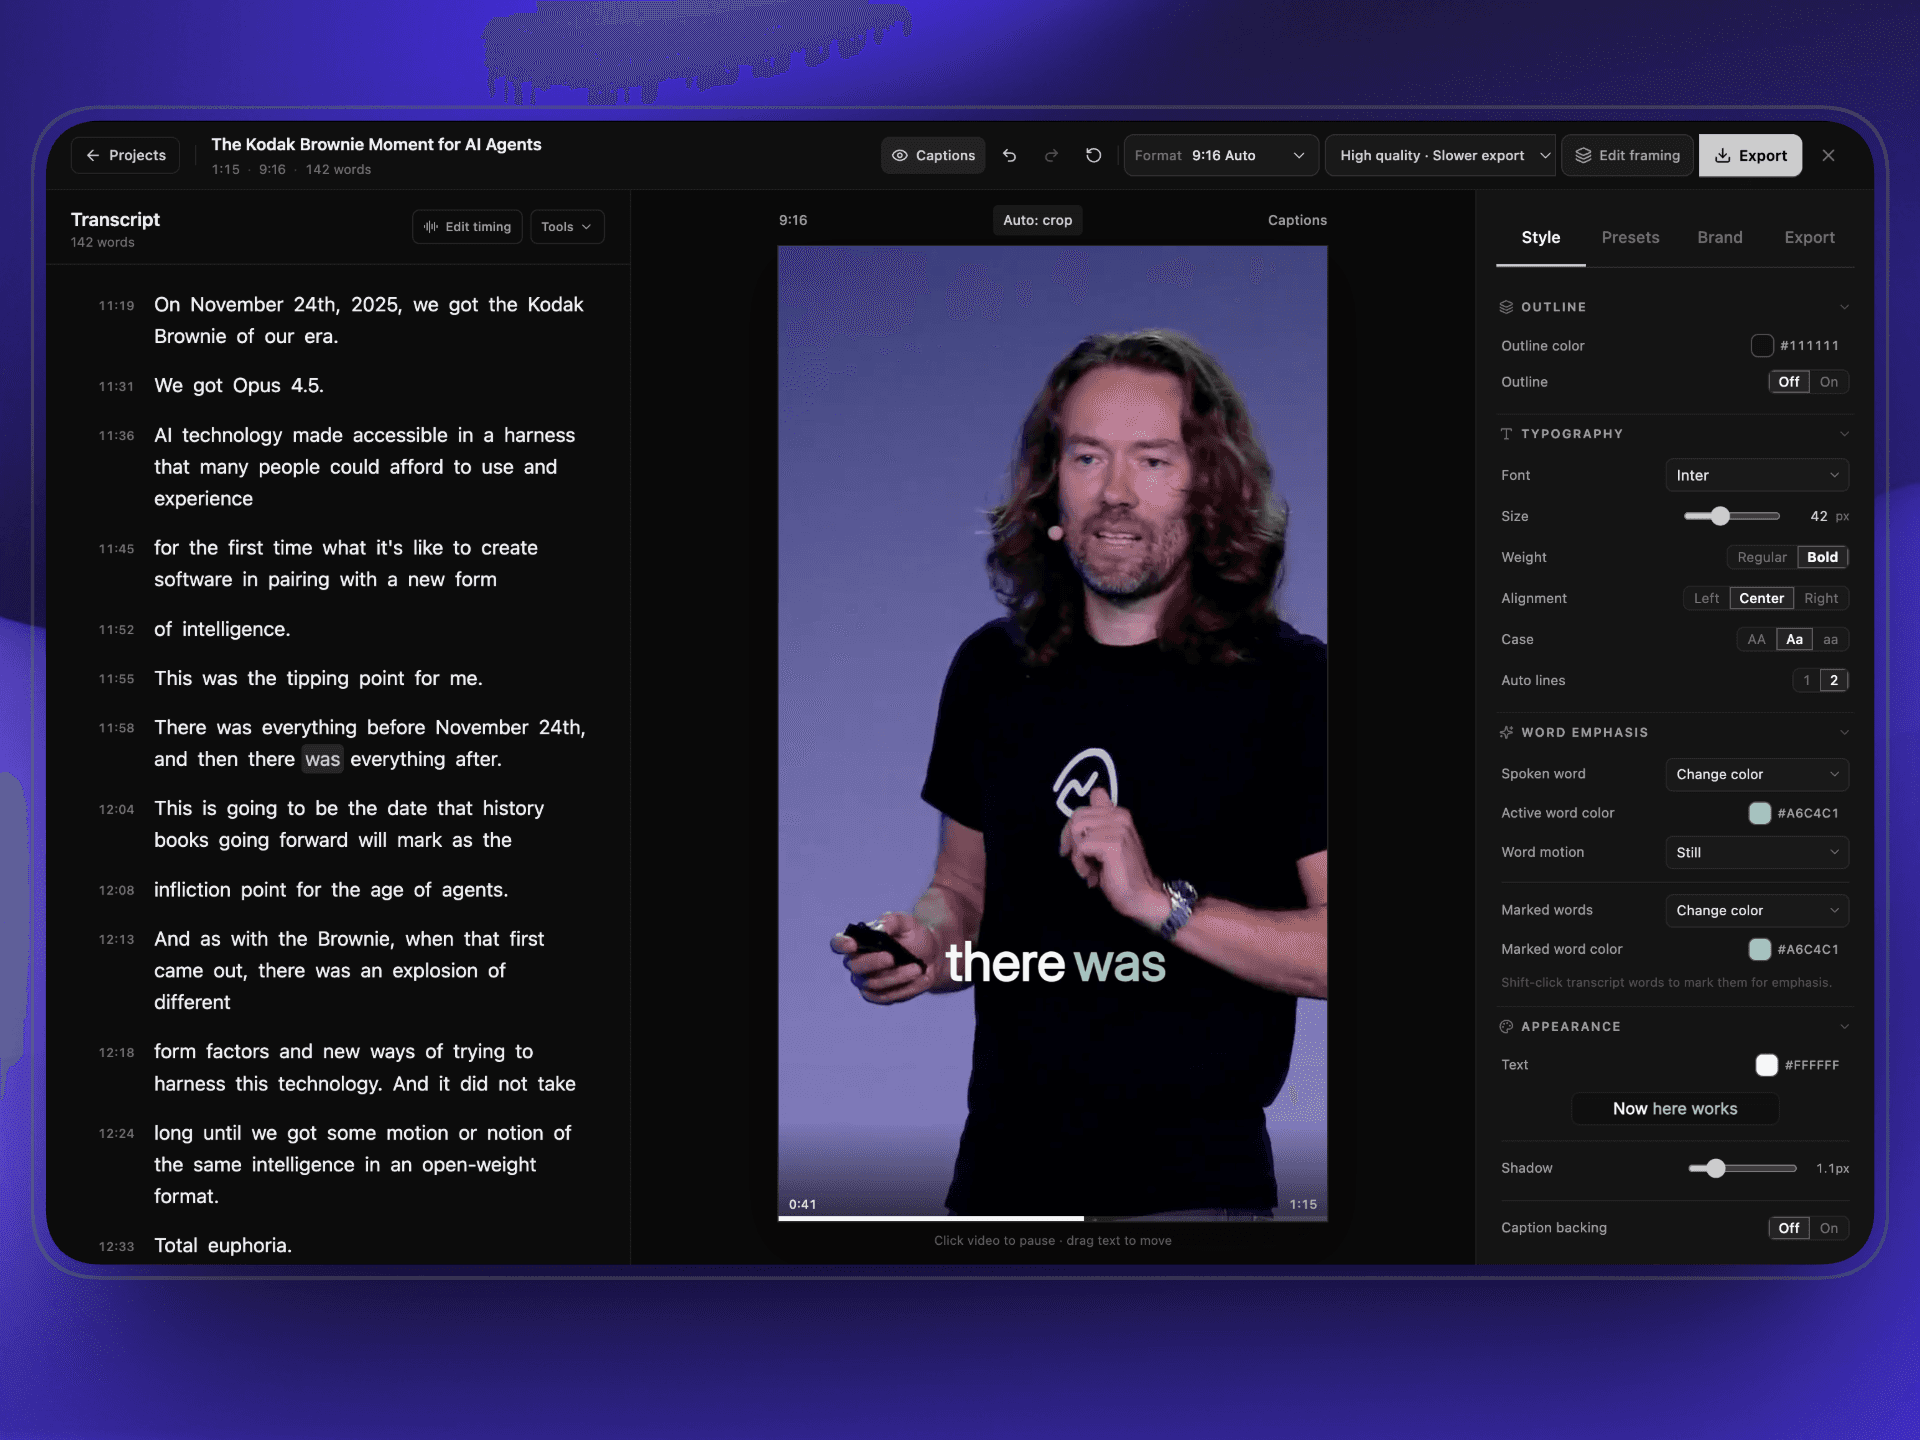The image size is (1920, 1440).
Task: Click the highlighted transcript word 'was'
Action: (322, 760)
